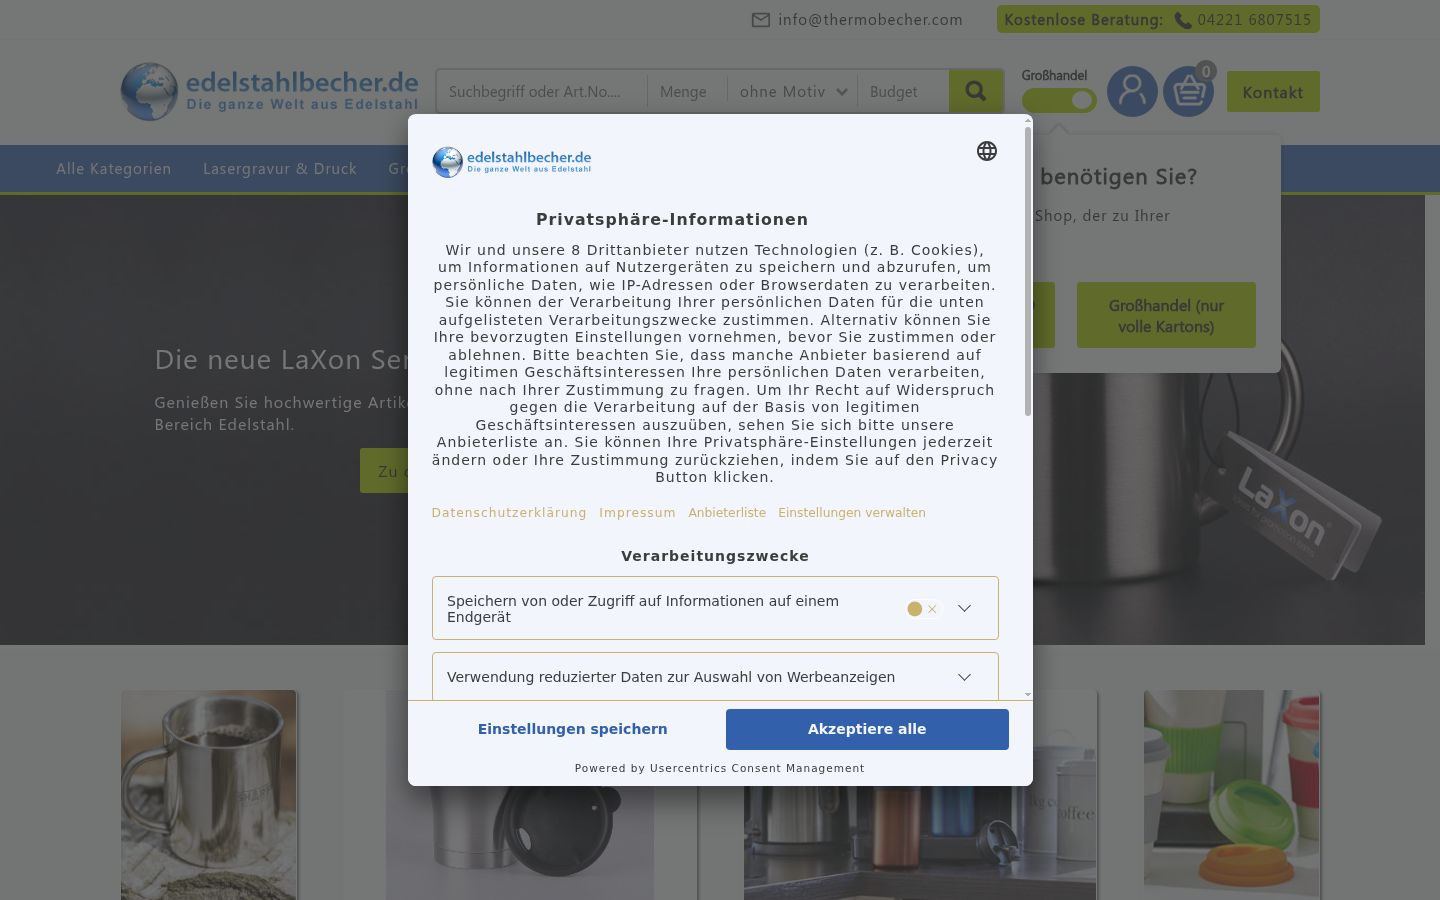1440x900 pixels.
Task: Click the info@thermobecher.com email address
Action: pyautogui.click(x=870, y=20)
